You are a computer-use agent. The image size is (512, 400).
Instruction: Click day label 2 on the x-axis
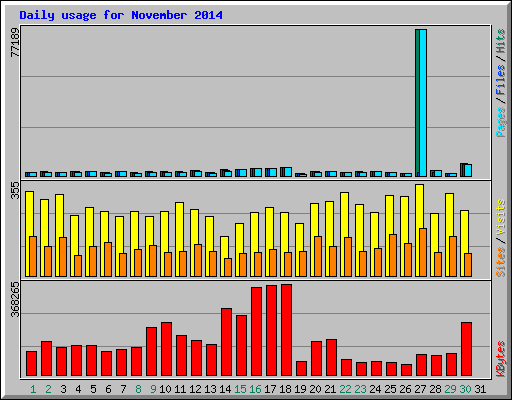click(48, 389)
